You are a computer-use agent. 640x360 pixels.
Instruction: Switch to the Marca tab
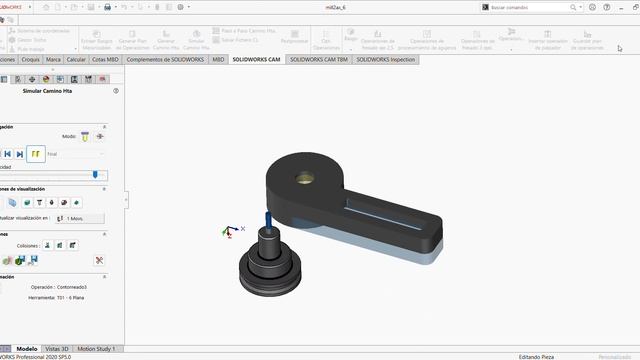[x=53, y=60]
